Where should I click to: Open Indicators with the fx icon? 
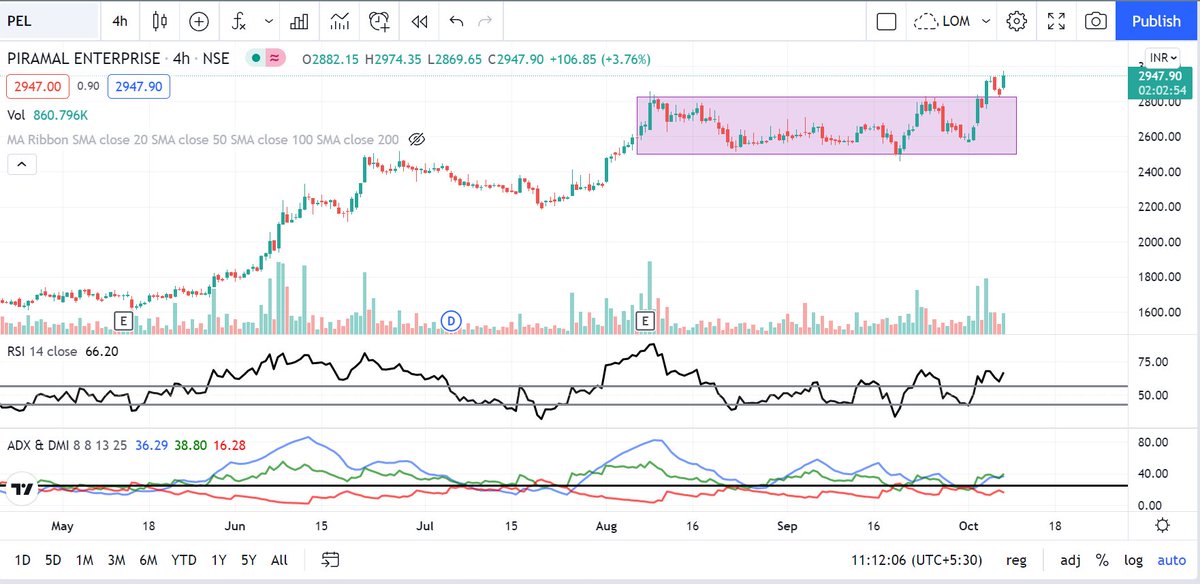(x=238, y=20)
